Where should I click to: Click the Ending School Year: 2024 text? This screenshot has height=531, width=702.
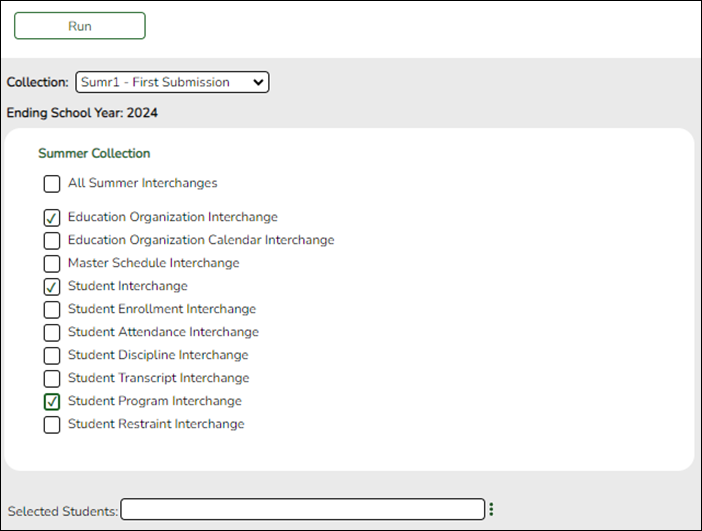point(82,113)
